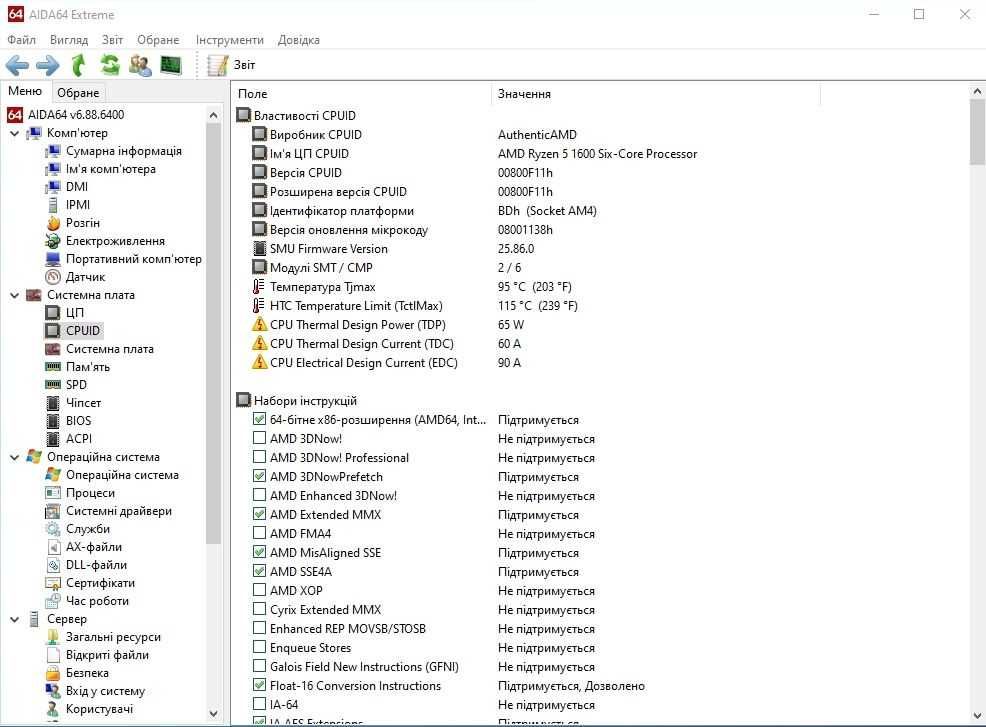Collapse the Сервер tree node

(x=14, y=619)
